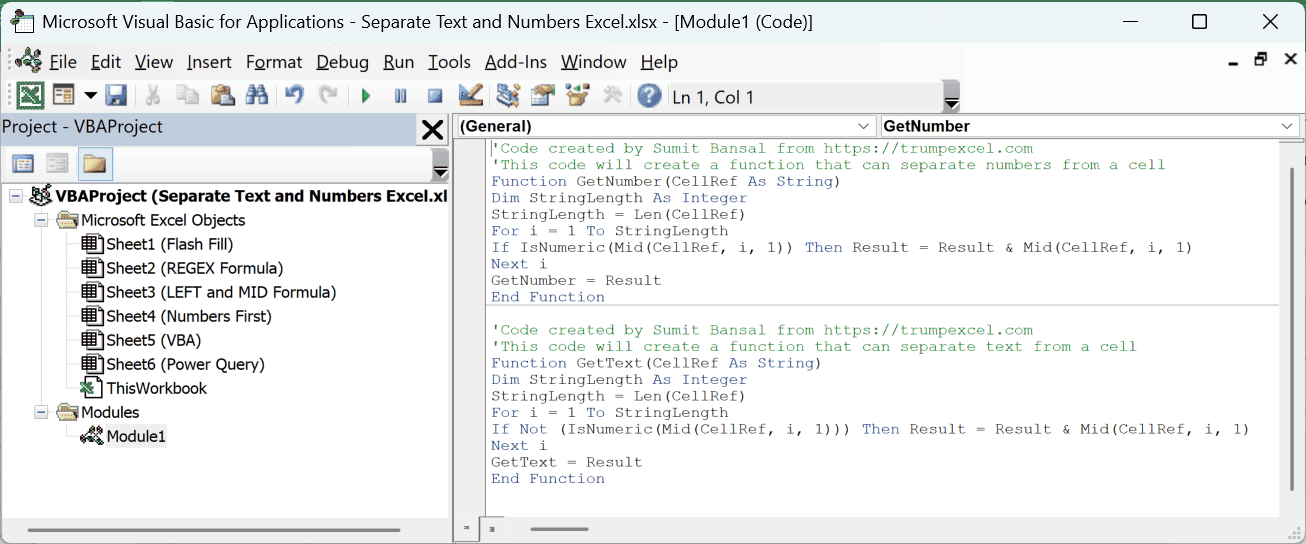This screenshot has width=1306, height=544.
Task: Open the View menu
Action: click(154, 62)
